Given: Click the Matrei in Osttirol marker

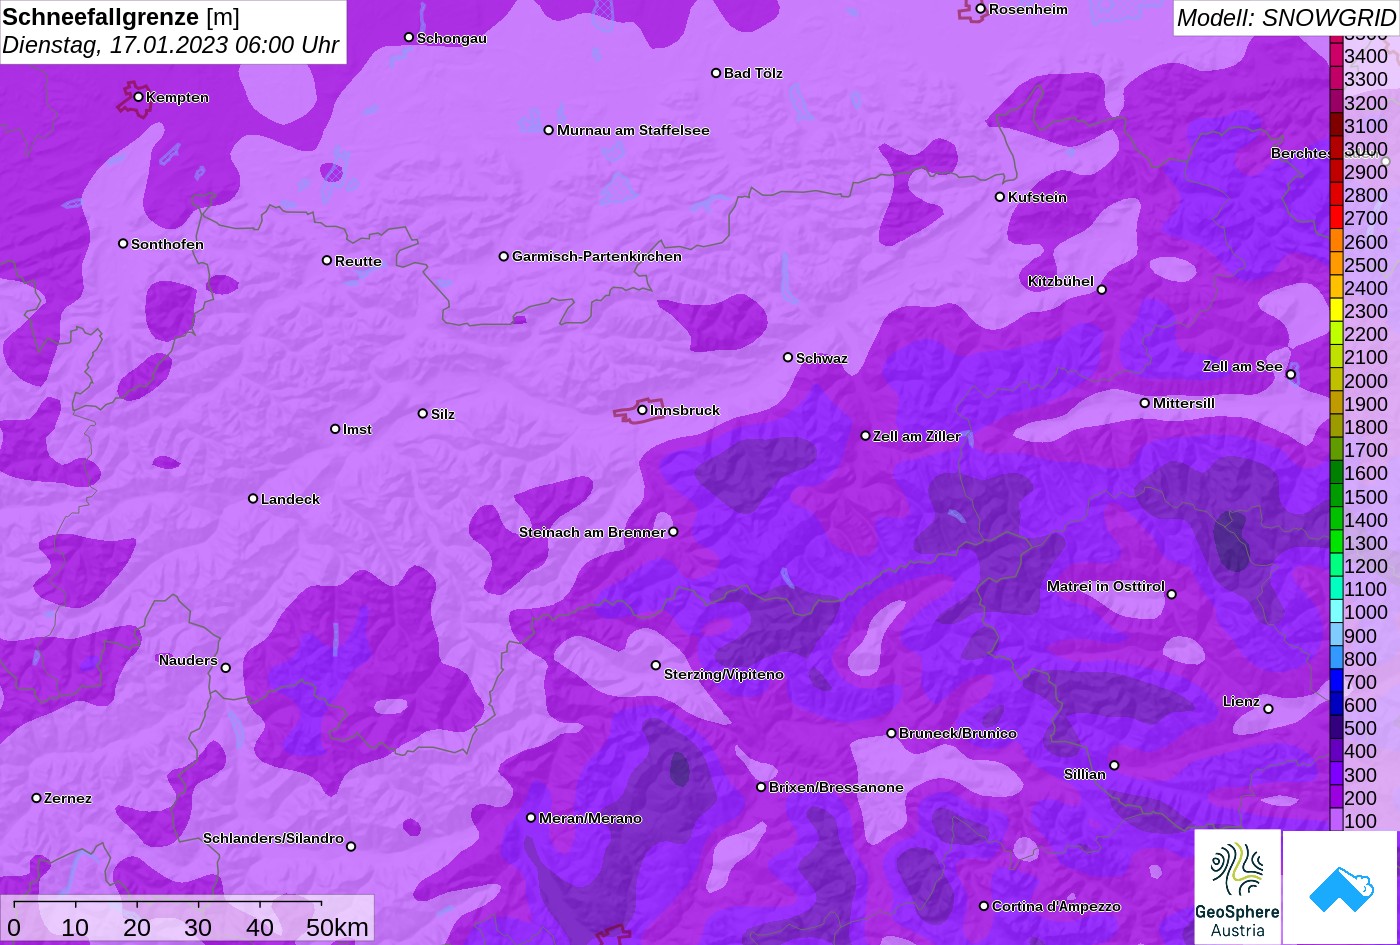Looking at the screenshot, I should click(x=1171, y=594).
